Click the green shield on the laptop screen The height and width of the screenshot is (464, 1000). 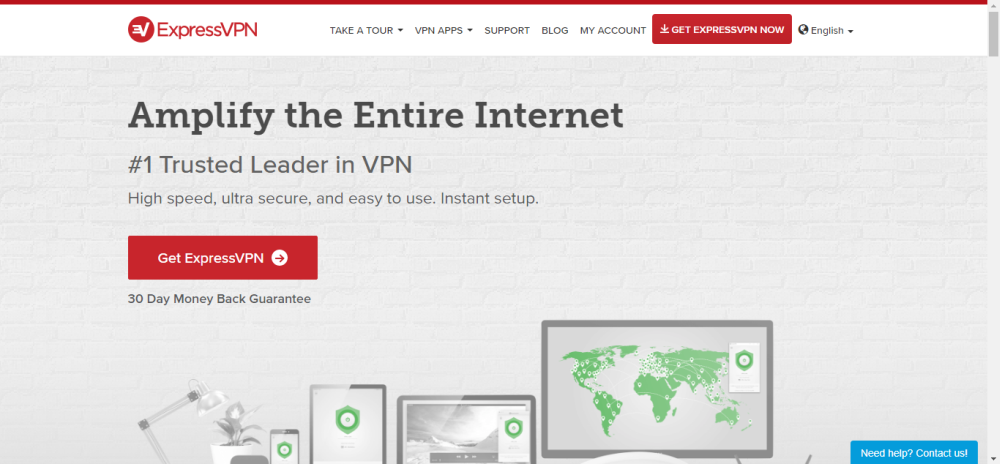coord(512,427)
